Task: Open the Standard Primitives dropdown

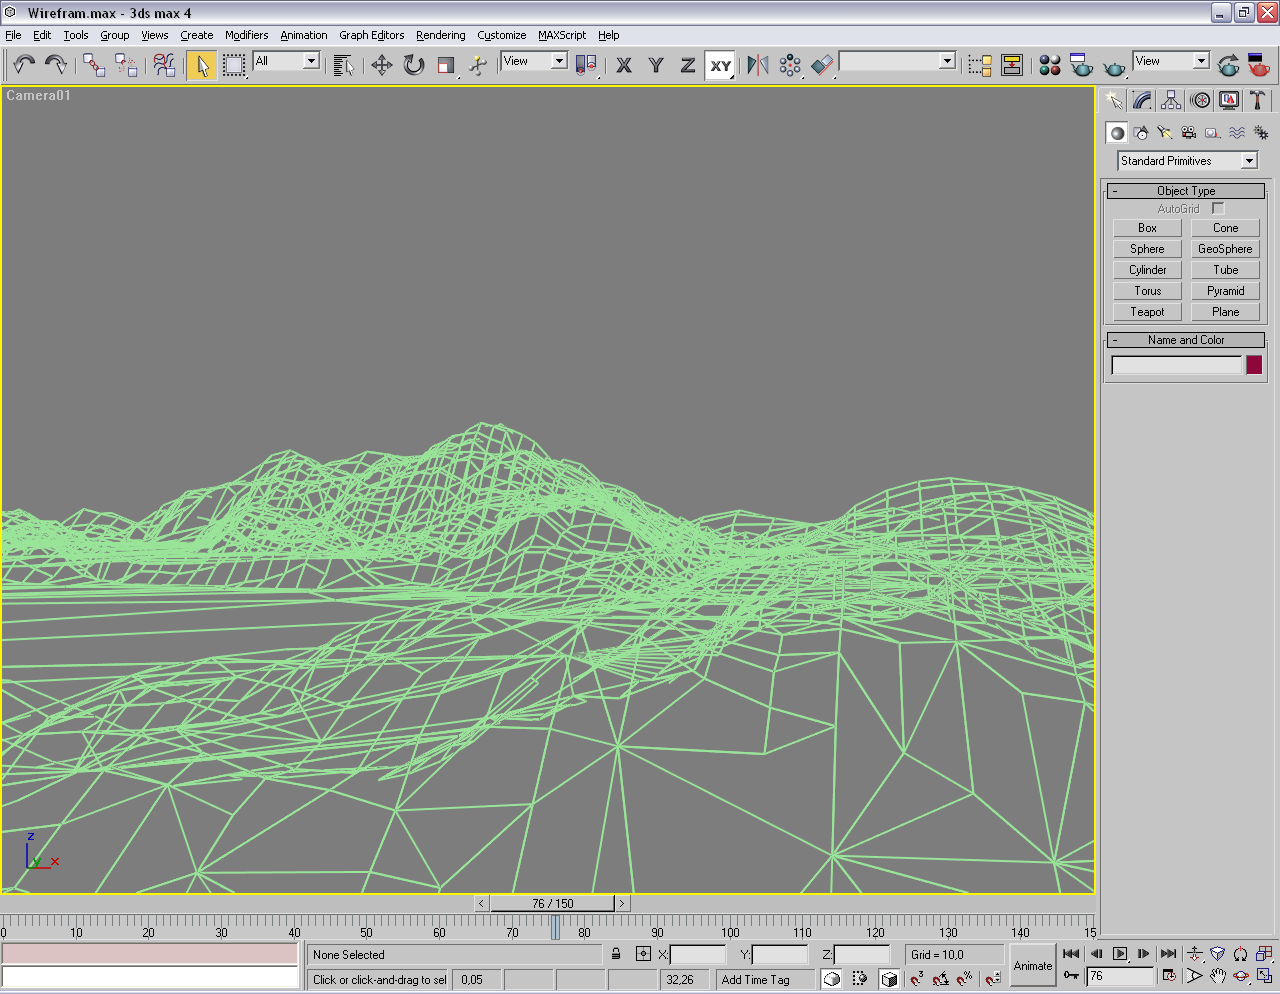Action: click(1187, 161)
